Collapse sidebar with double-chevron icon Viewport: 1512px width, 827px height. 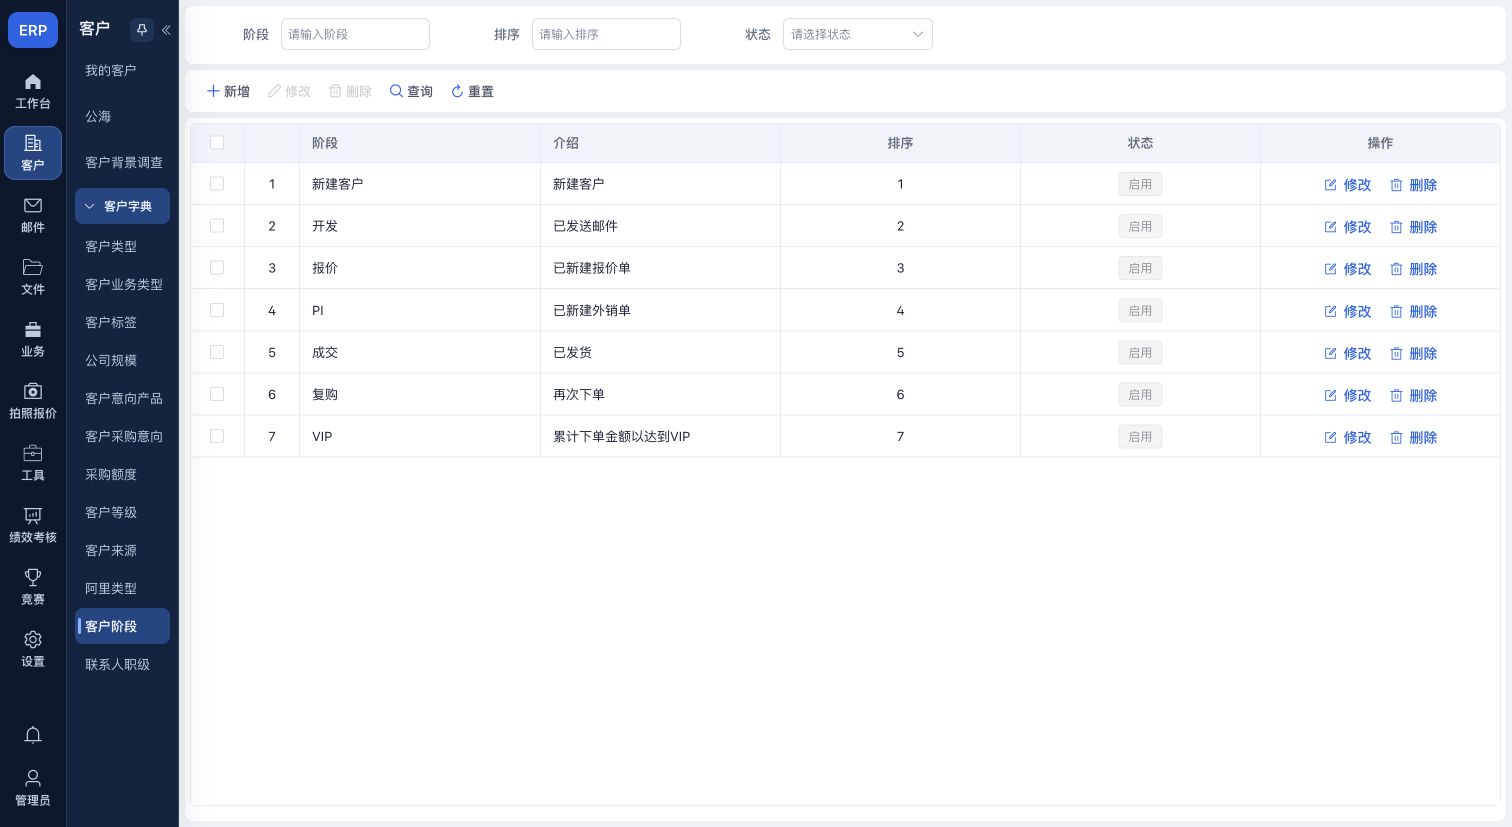pyautogui.click(x=166, y=30)
